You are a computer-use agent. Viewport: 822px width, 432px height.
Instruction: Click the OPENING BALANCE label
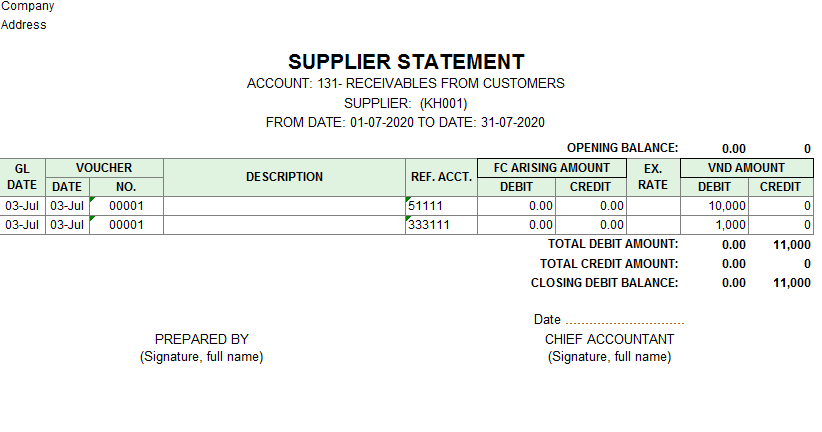[622, 147]
